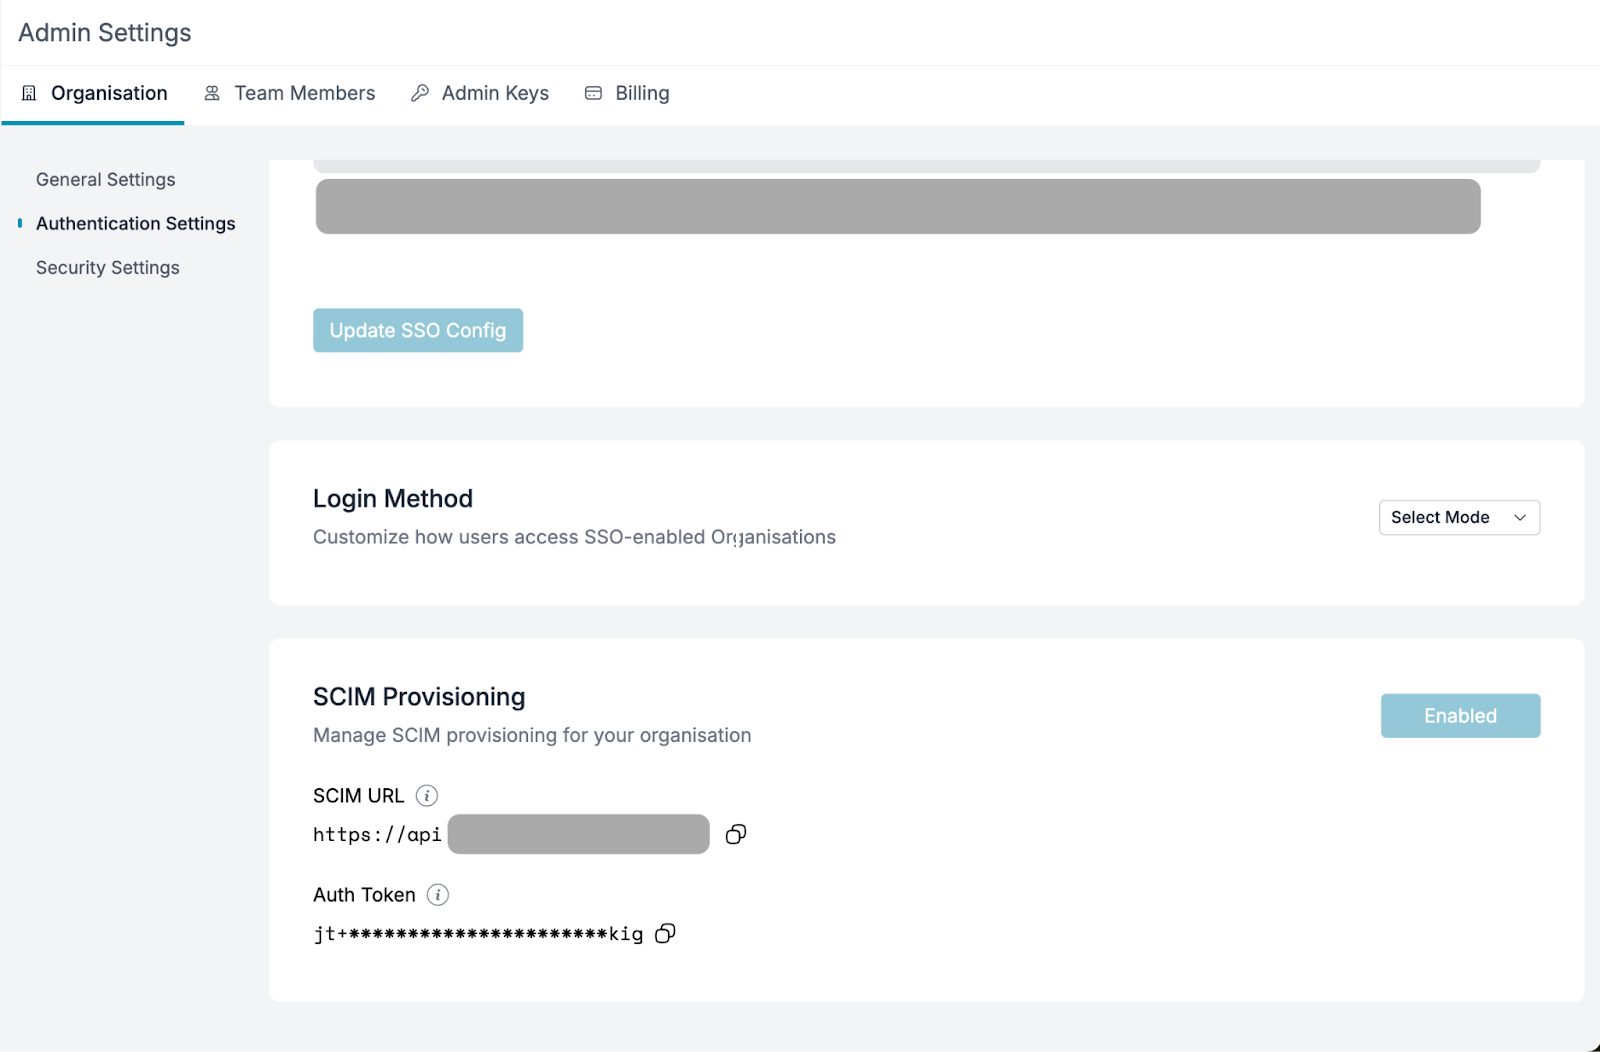Copy the SCIM URL using its copy icon
Image resolution: width=1600 pixels, height=1052 pixels.
pyautogui.click(x=736, y=834)
